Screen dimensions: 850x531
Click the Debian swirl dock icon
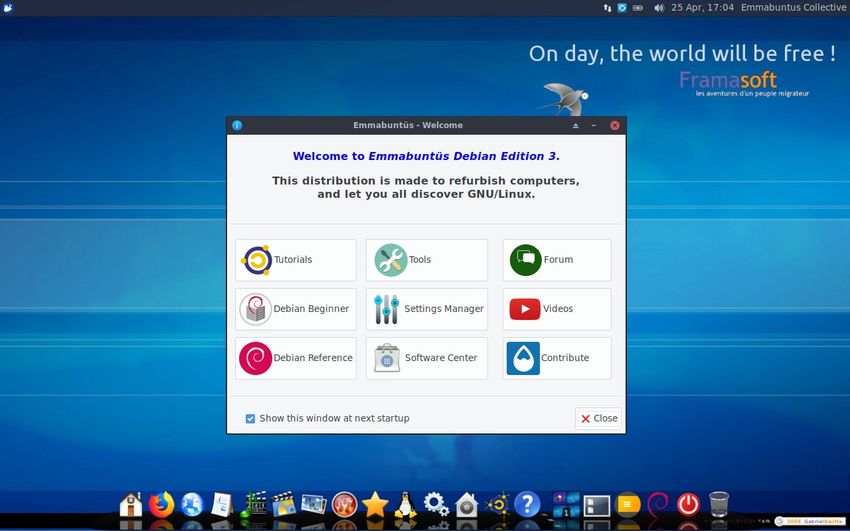[x=658, y=504]
